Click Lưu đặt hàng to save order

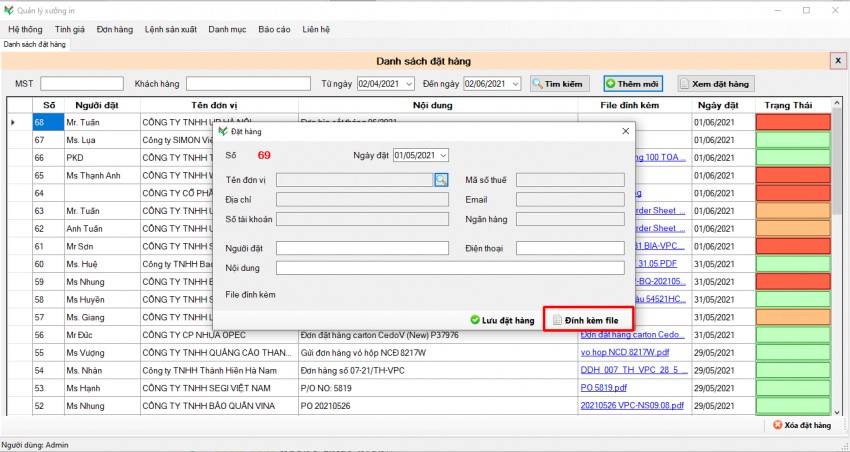pyautogui.click(x=503, y=320)
